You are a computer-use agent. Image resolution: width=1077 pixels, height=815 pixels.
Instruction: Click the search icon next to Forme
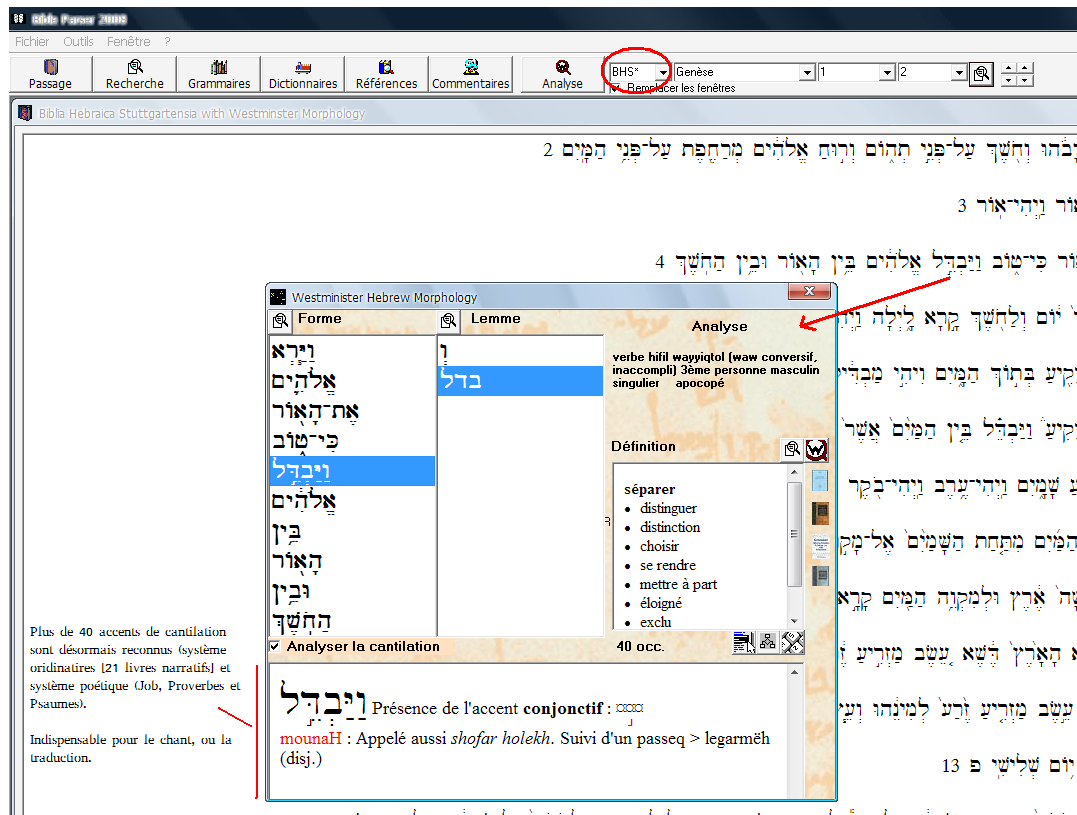[x=280, y=320]
